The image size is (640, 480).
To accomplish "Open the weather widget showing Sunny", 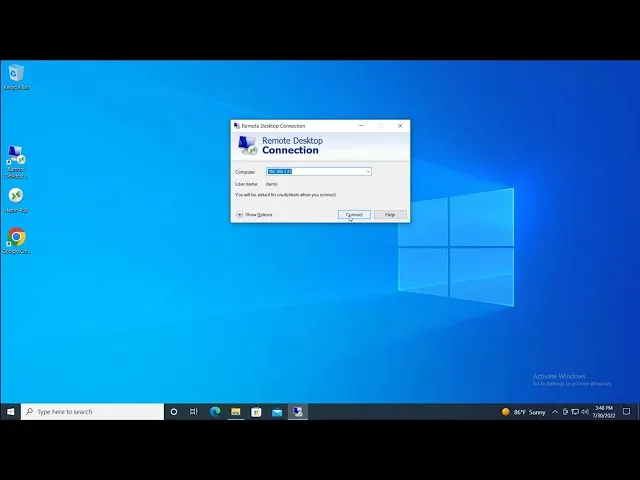I will coord(525,411).
